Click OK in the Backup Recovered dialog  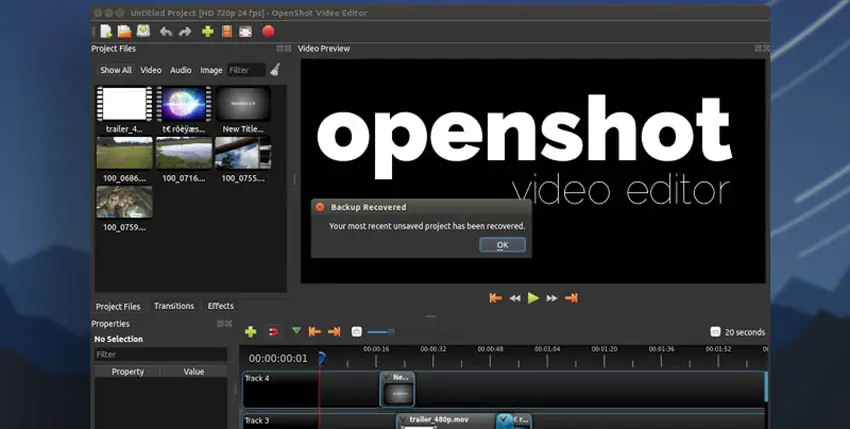[503, 245]
